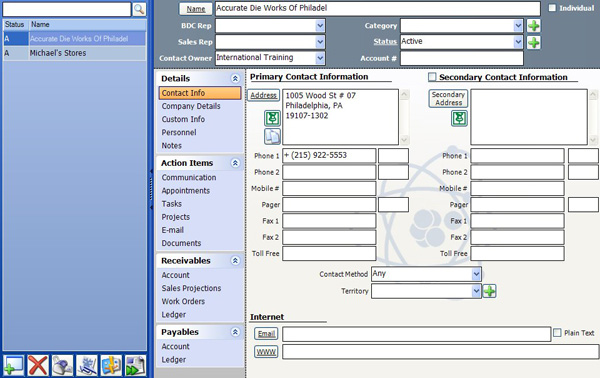600x378 pixels.
Task: Click the primary Phone 1 field
Action: [329, 156]
